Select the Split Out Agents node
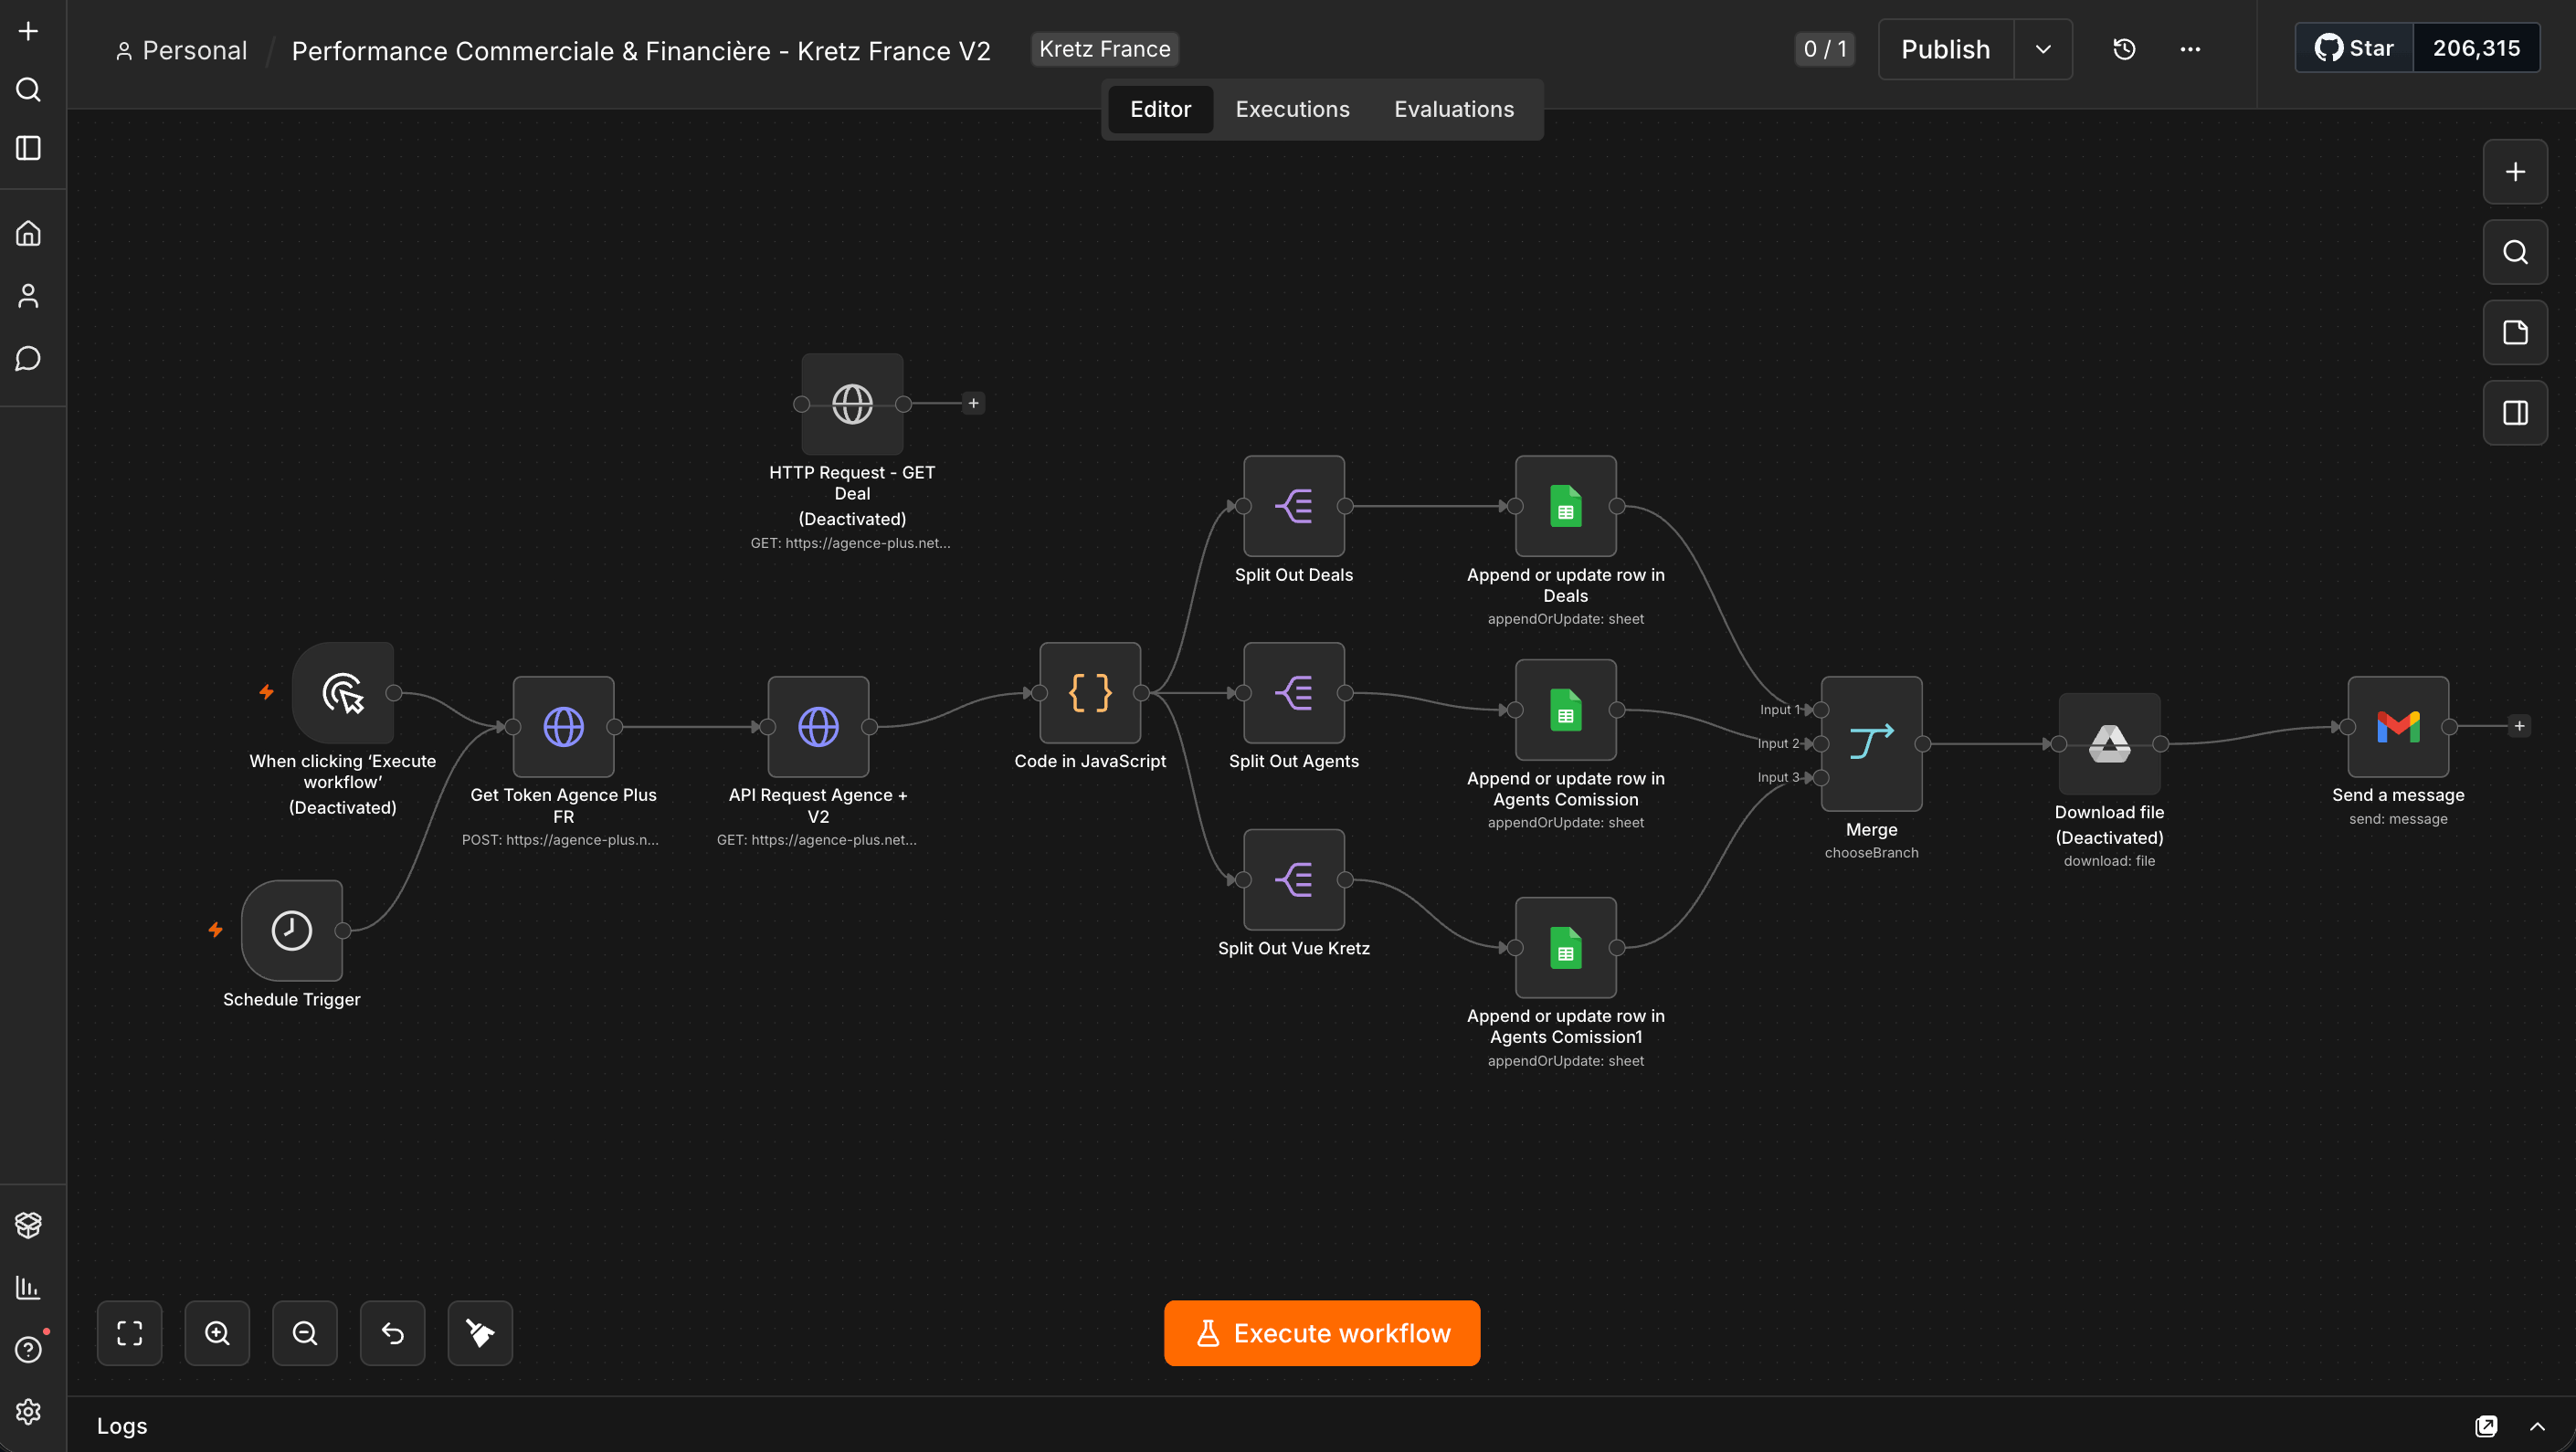This screenshot has width=2576, height=1452. (1294, 693)
